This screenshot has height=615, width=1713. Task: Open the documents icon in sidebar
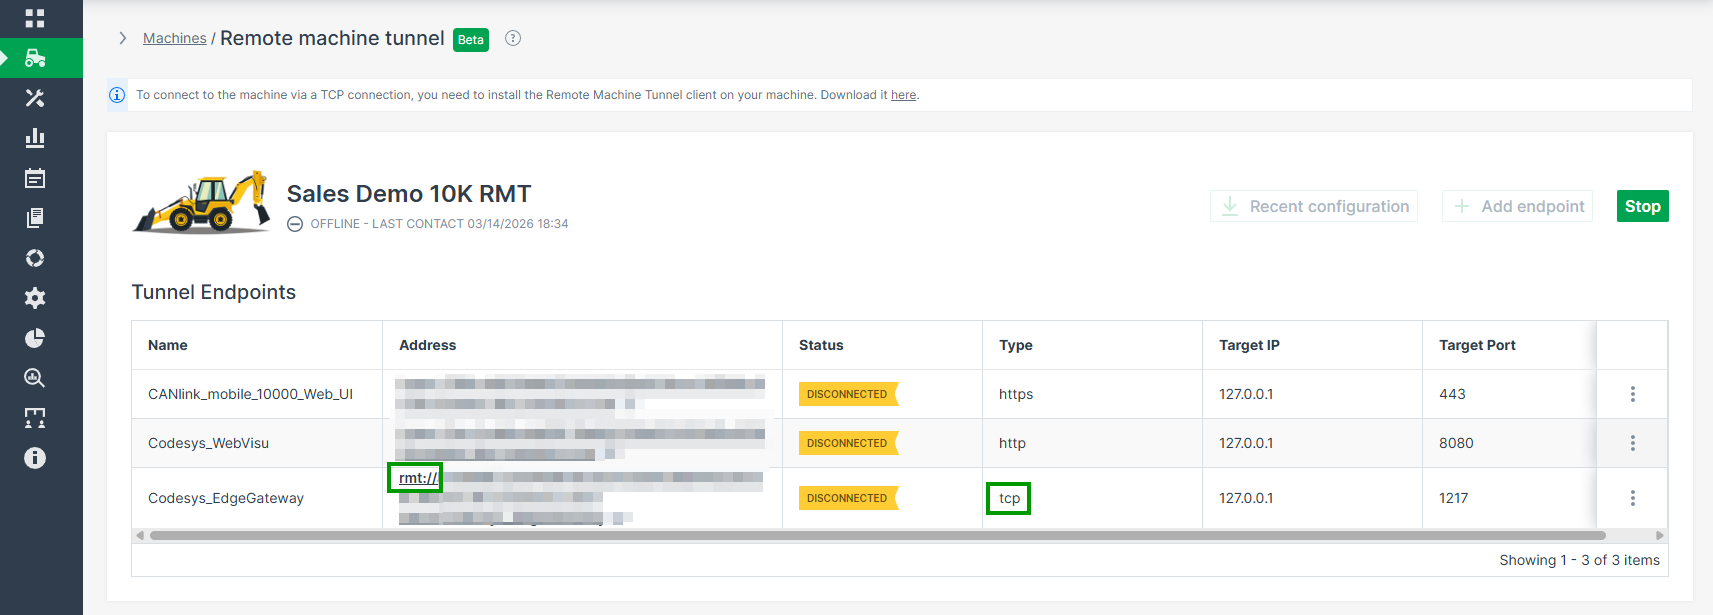[x=35, y=218]
